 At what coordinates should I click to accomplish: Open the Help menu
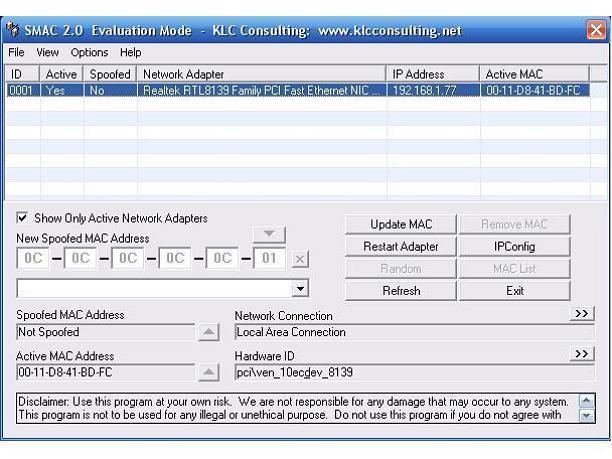pyautogui.click(x=130, y=52)
